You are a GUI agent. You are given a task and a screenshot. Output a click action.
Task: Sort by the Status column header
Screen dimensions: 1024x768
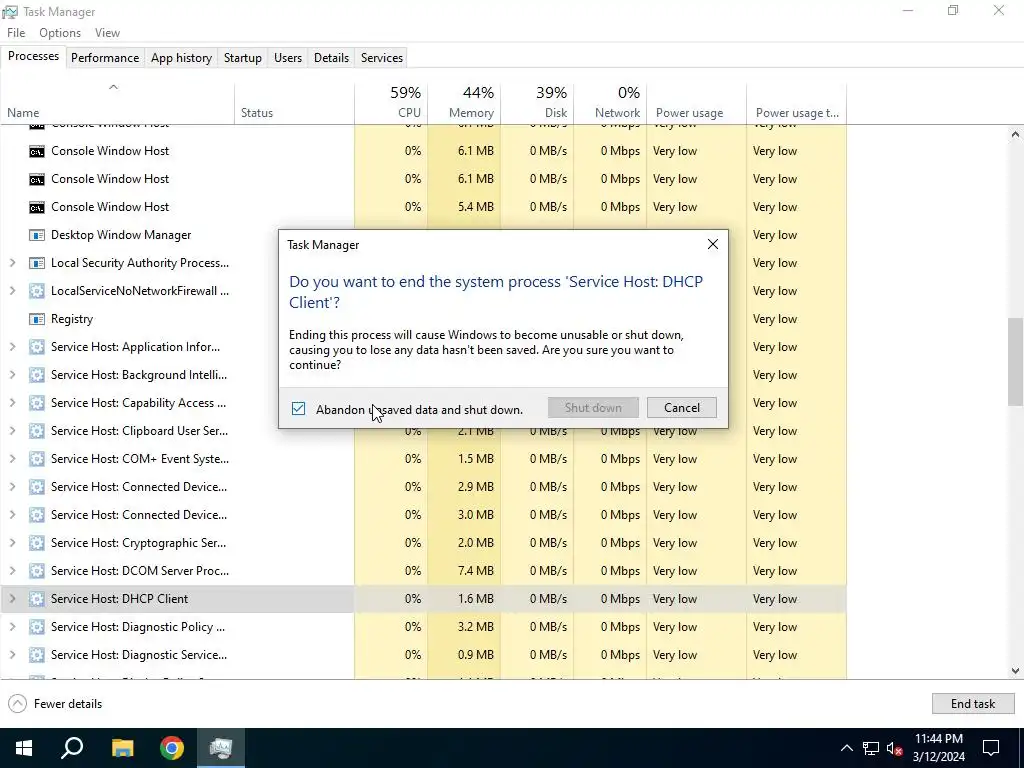pos(295,103)
